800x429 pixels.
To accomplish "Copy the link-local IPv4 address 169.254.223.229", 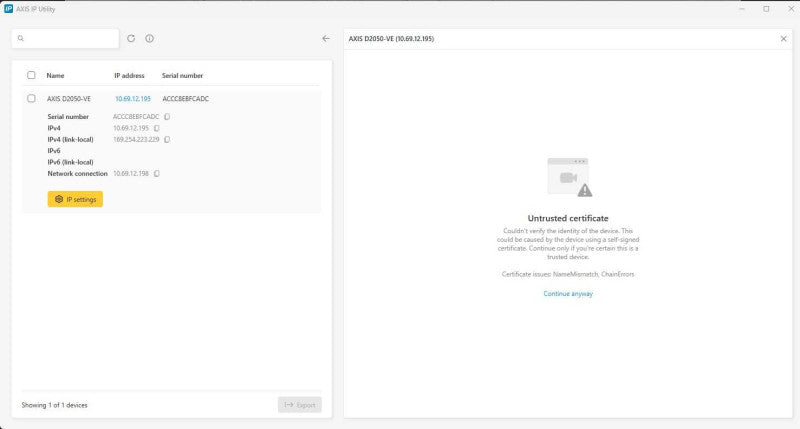I will [x=167, y=139].
